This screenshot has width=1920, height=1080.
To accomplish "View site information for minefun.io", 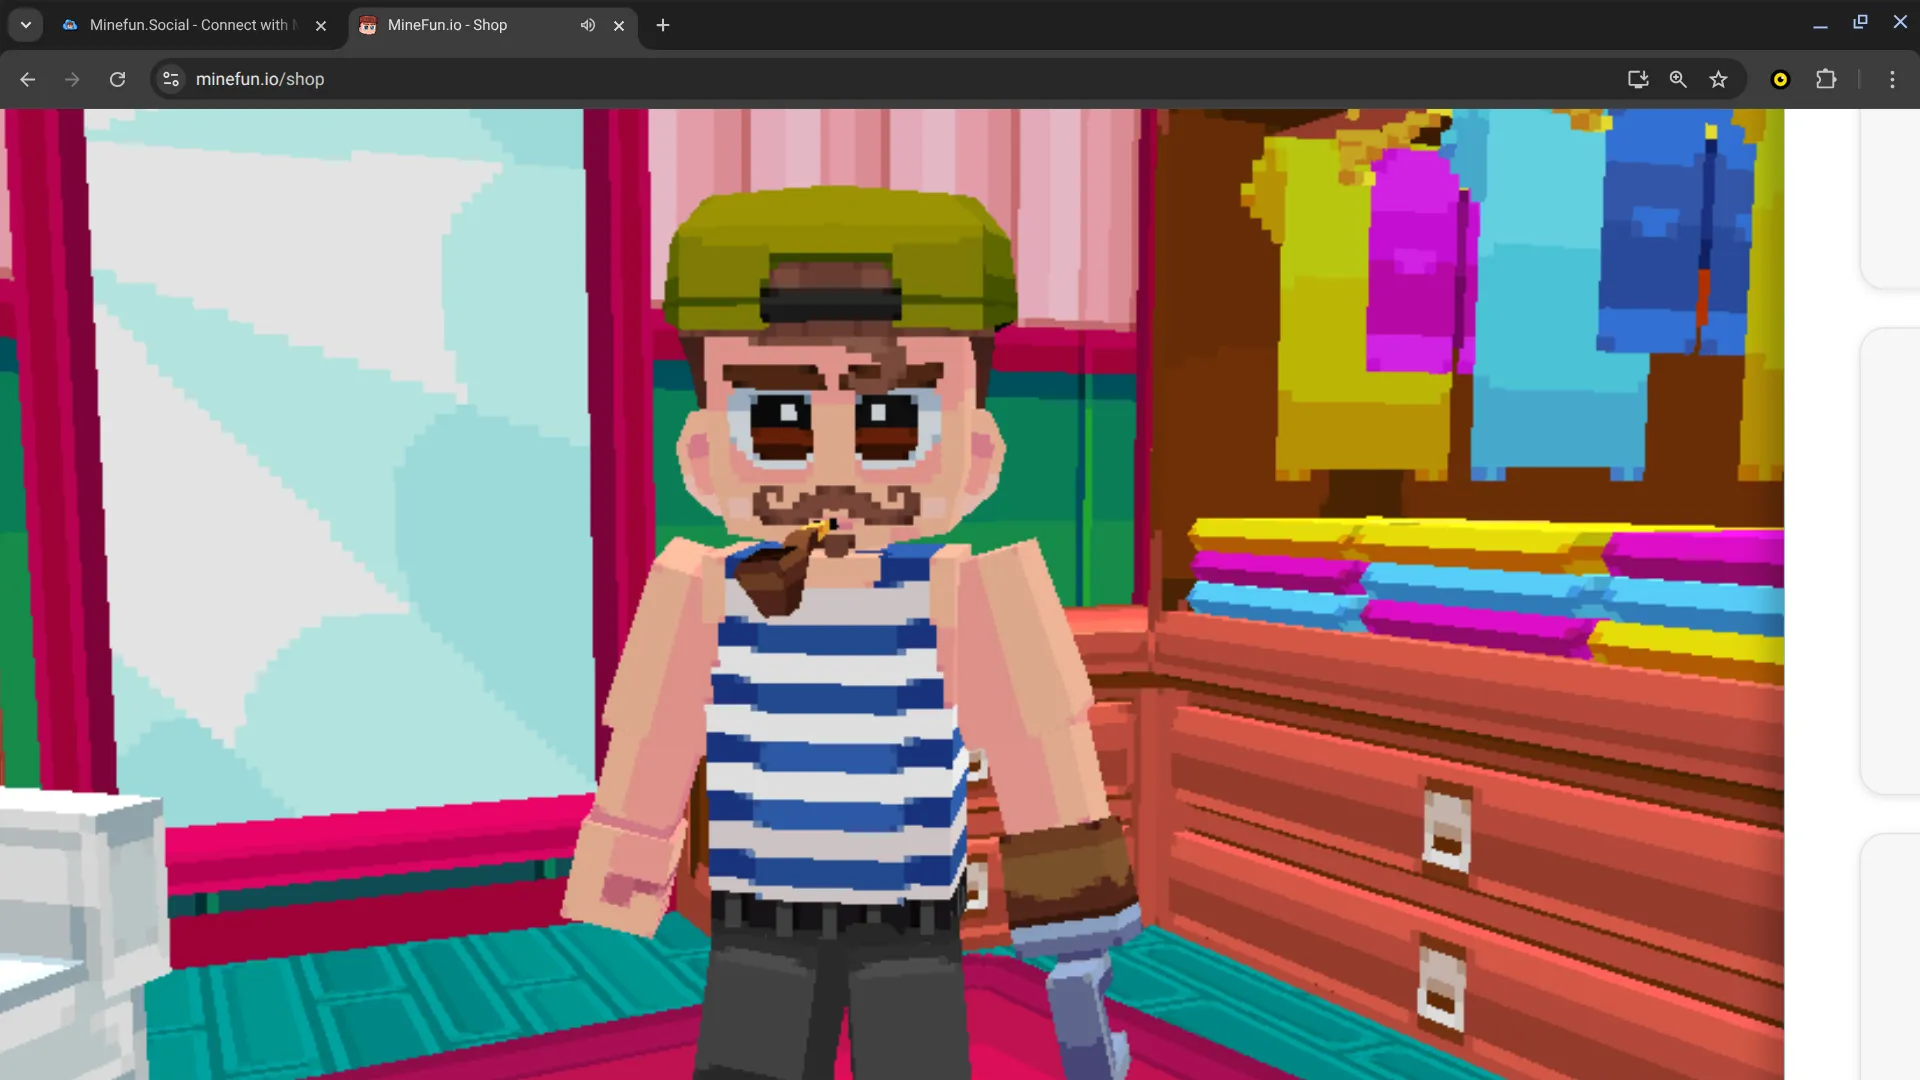I will [171, 79].
